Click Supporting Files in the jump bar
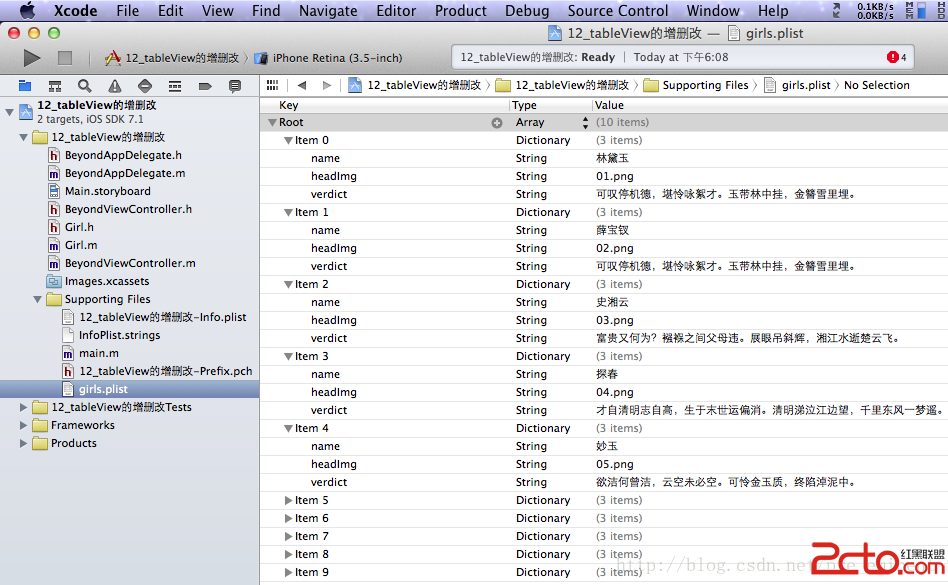948x585 pixels. (705, 86)
